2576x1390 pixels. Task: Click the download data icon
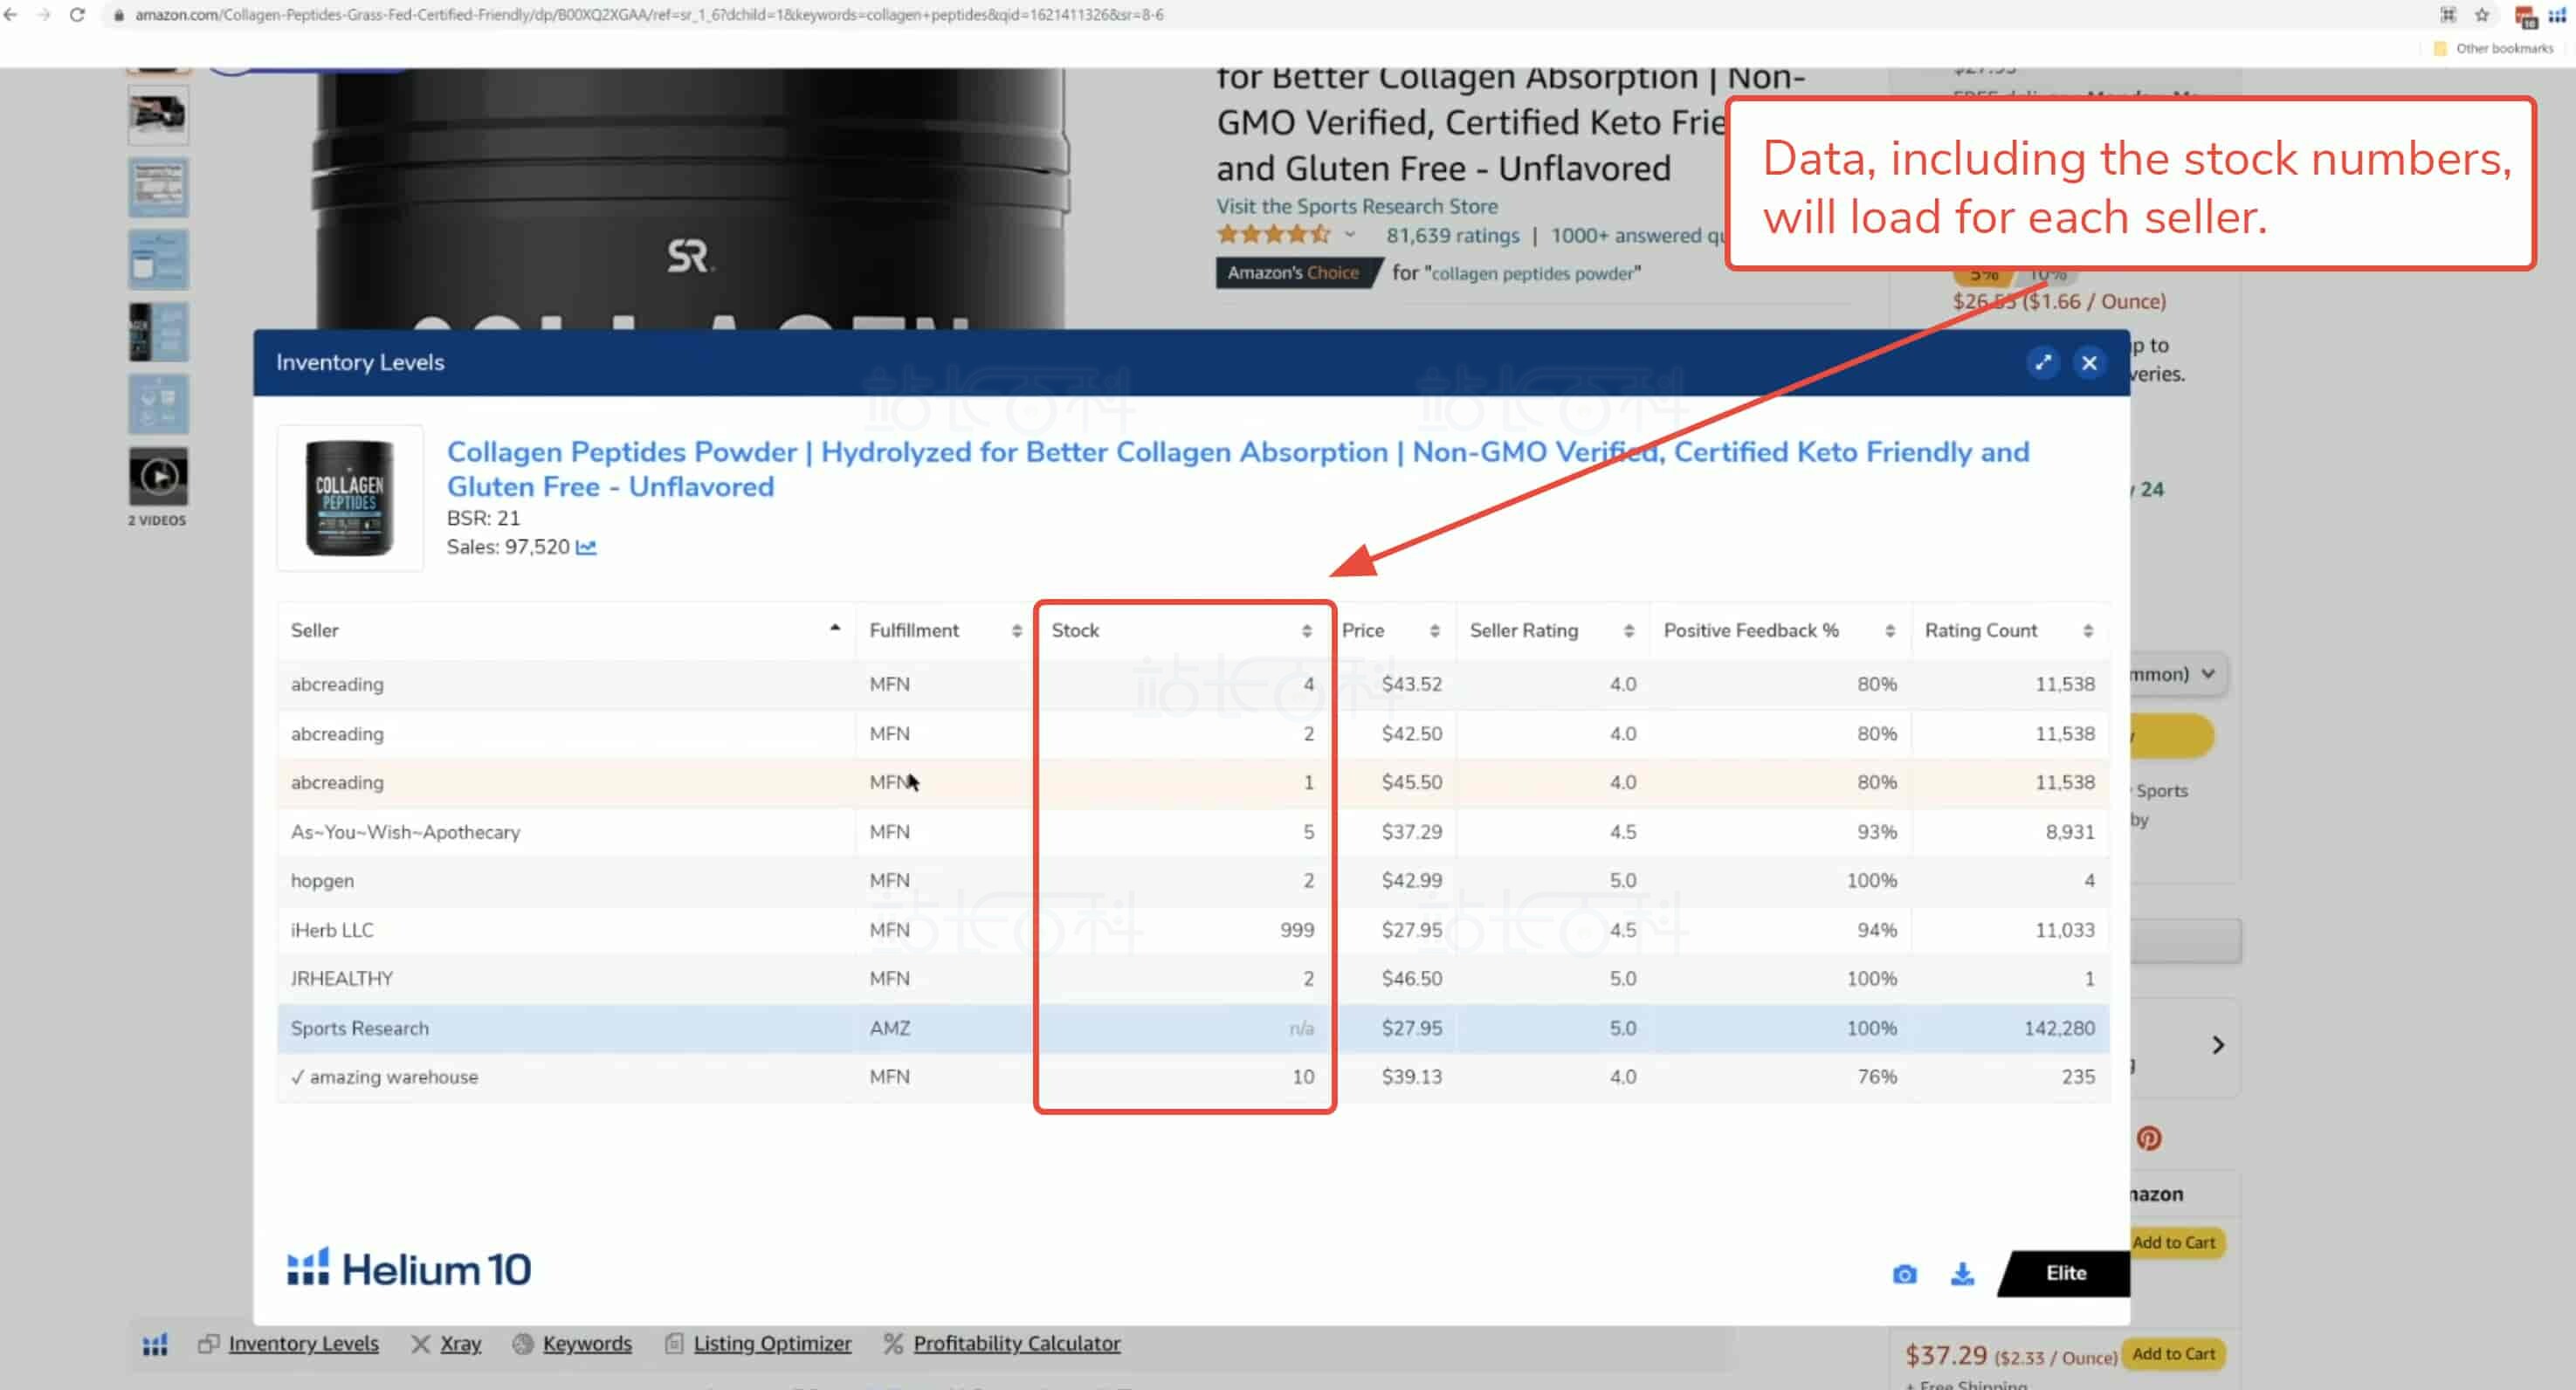click(x=1961, y=1273)
